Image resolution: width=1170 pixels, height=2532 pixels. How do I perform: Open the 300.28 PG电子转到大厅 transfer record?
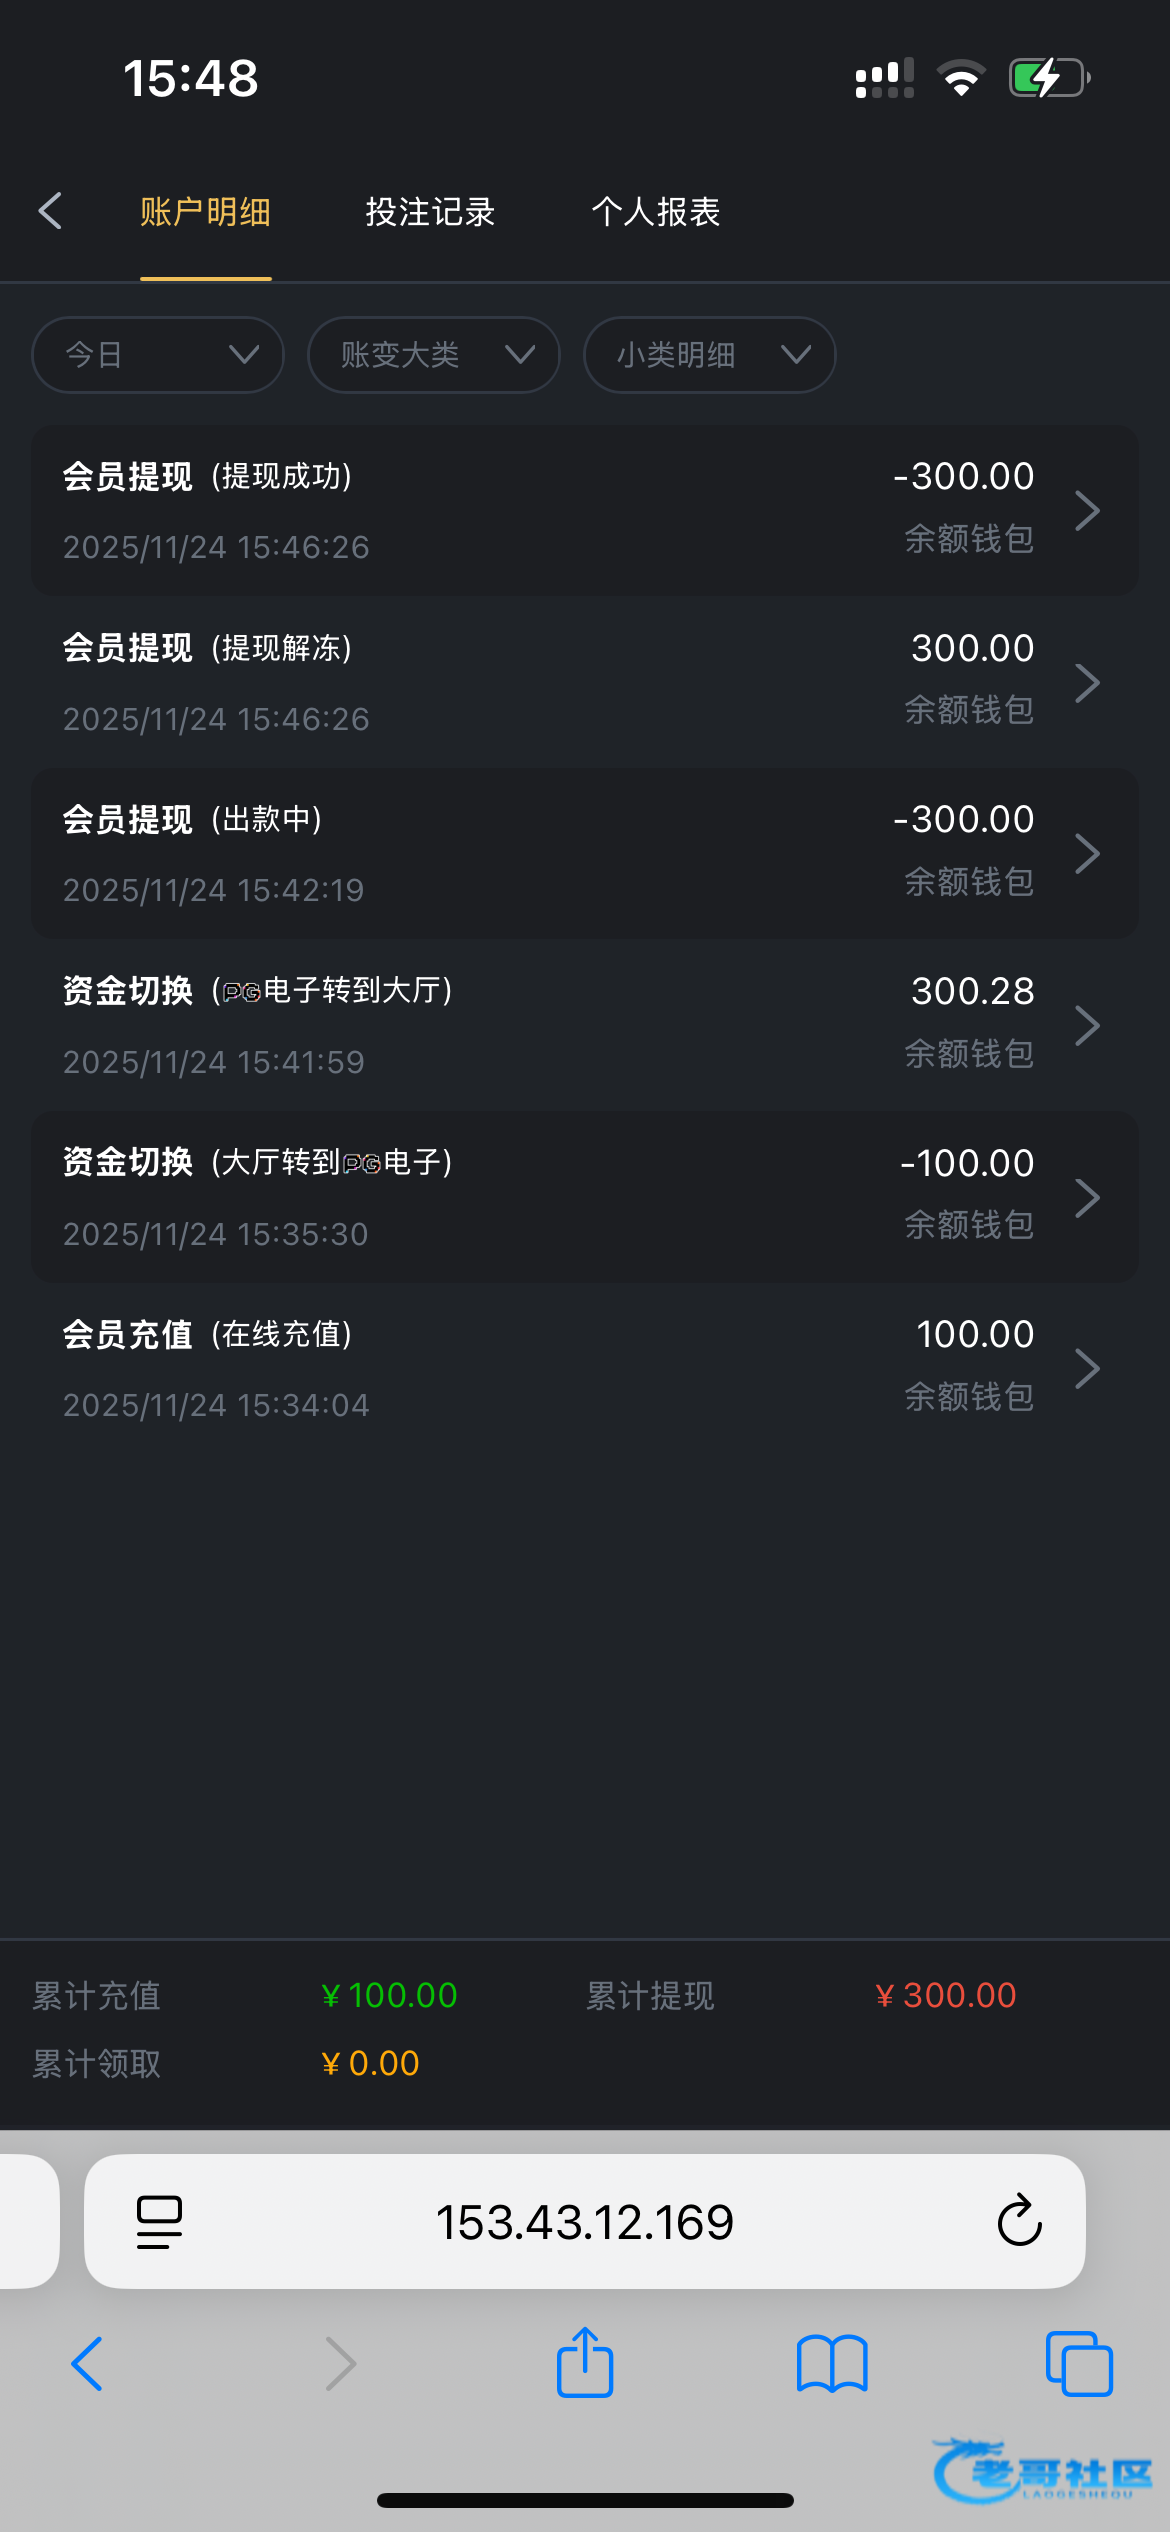pyautogui.click(x=584, y=1026)
